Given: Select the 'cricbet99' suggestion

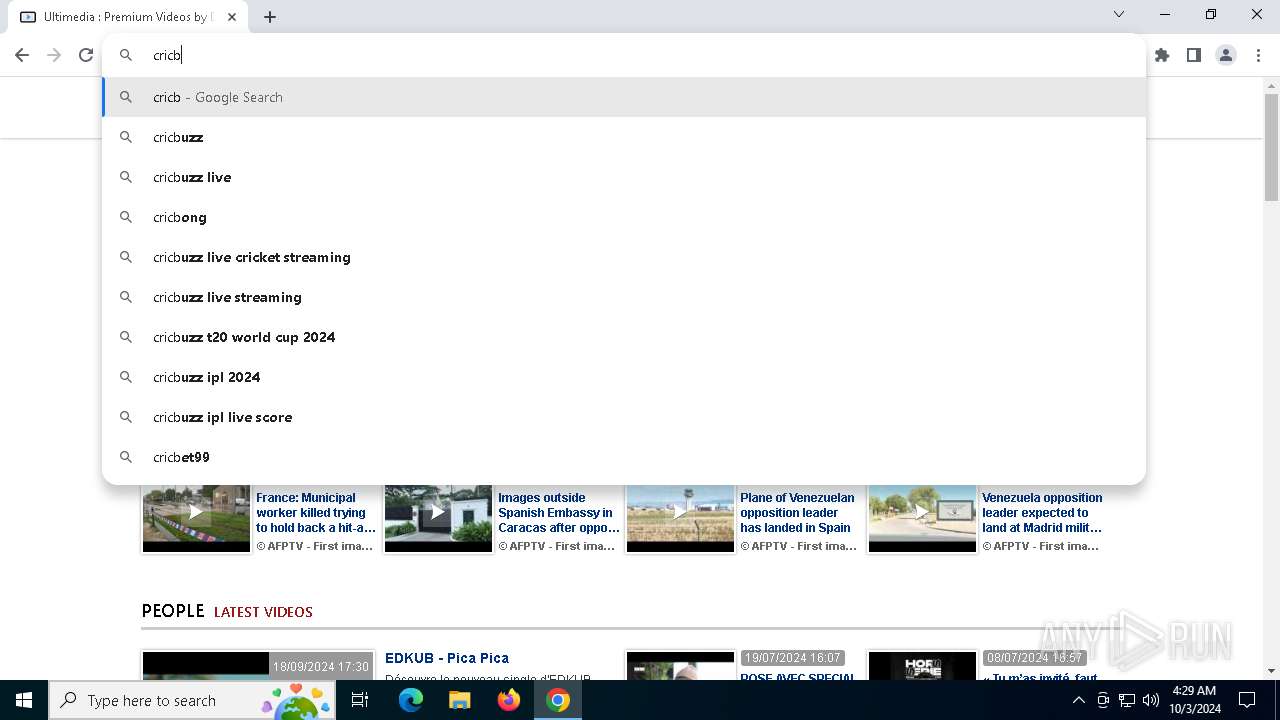Looking at the screenshot, I should click(x=624, y=457).
